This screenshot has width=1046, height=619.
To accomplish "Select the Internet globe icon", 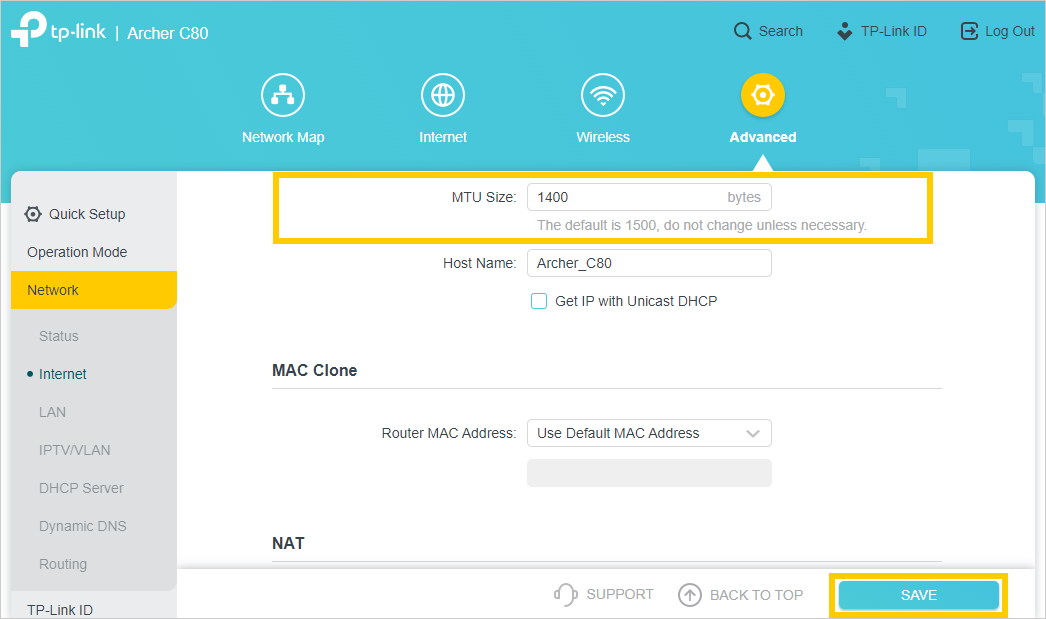I will click(x=443, y=96).
